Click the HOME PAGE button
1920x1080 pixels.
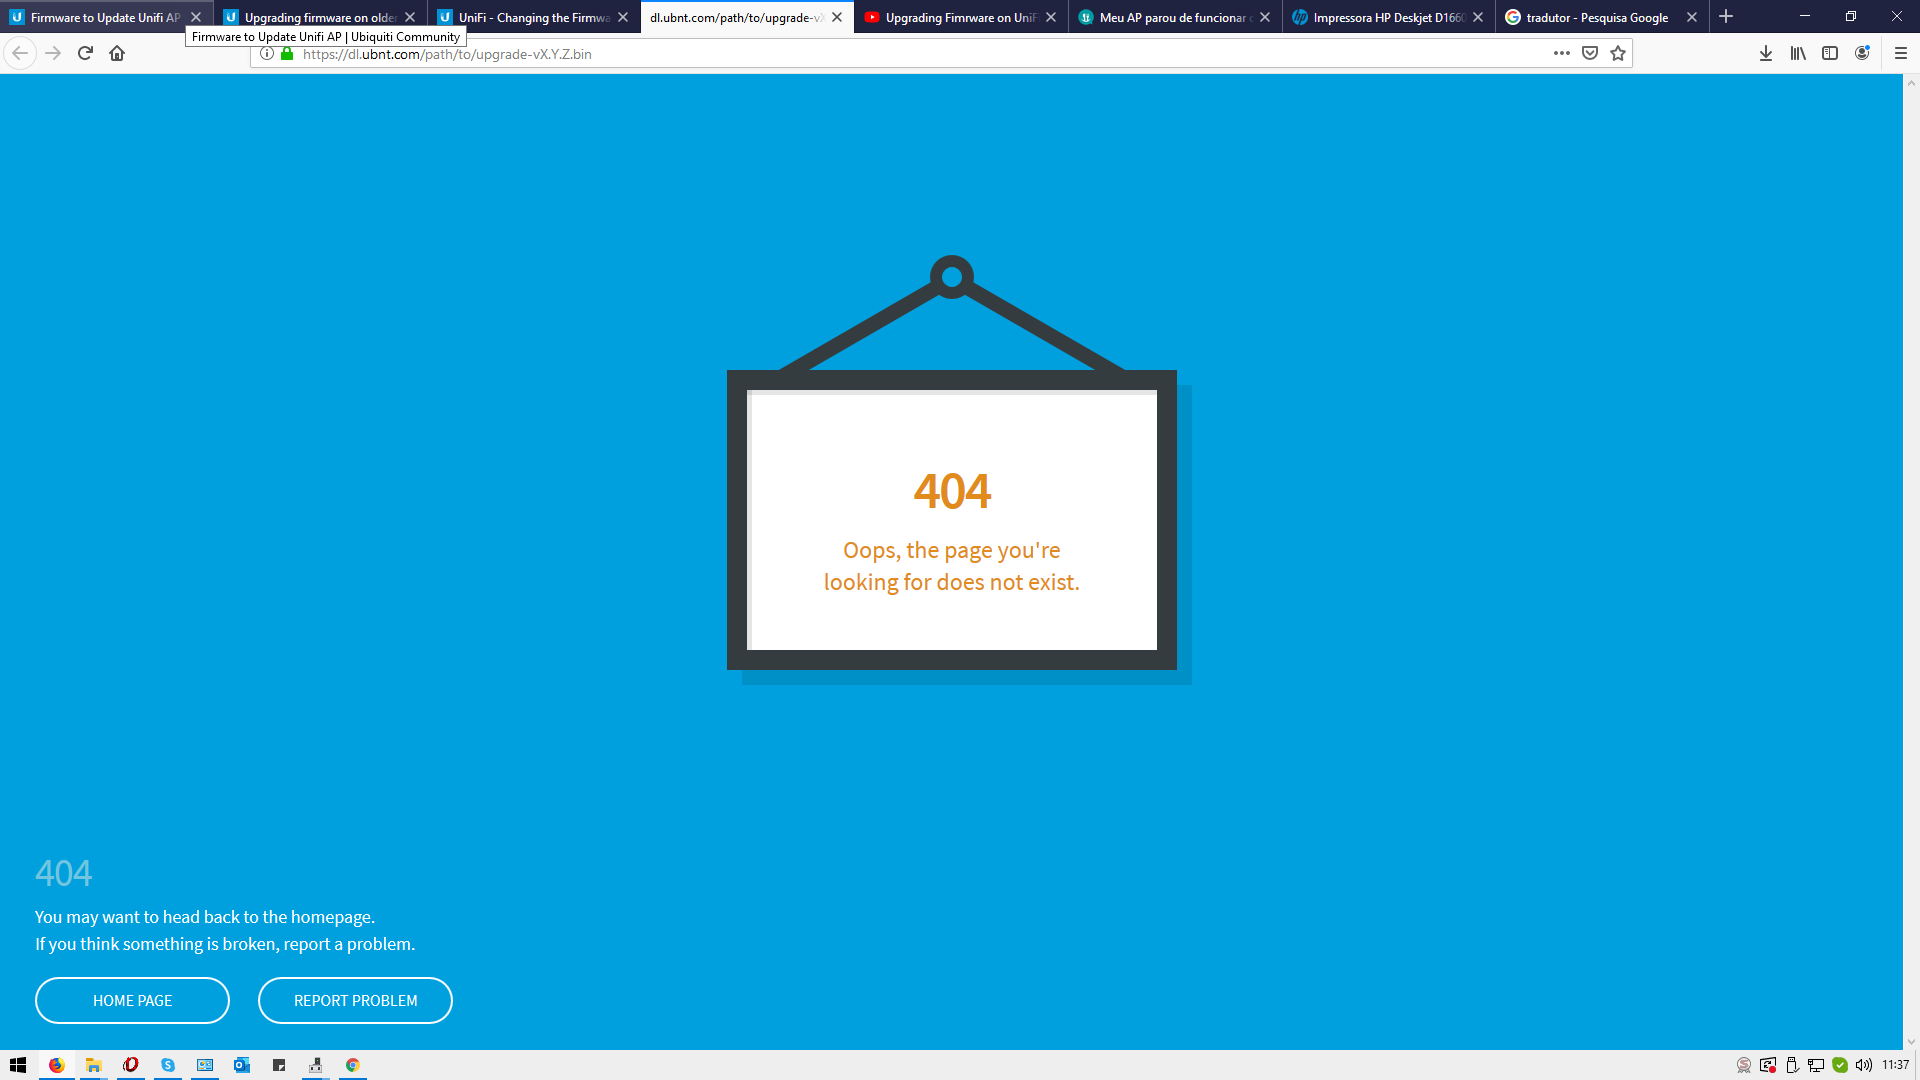pyautogui.click(x=132, y=1000)
